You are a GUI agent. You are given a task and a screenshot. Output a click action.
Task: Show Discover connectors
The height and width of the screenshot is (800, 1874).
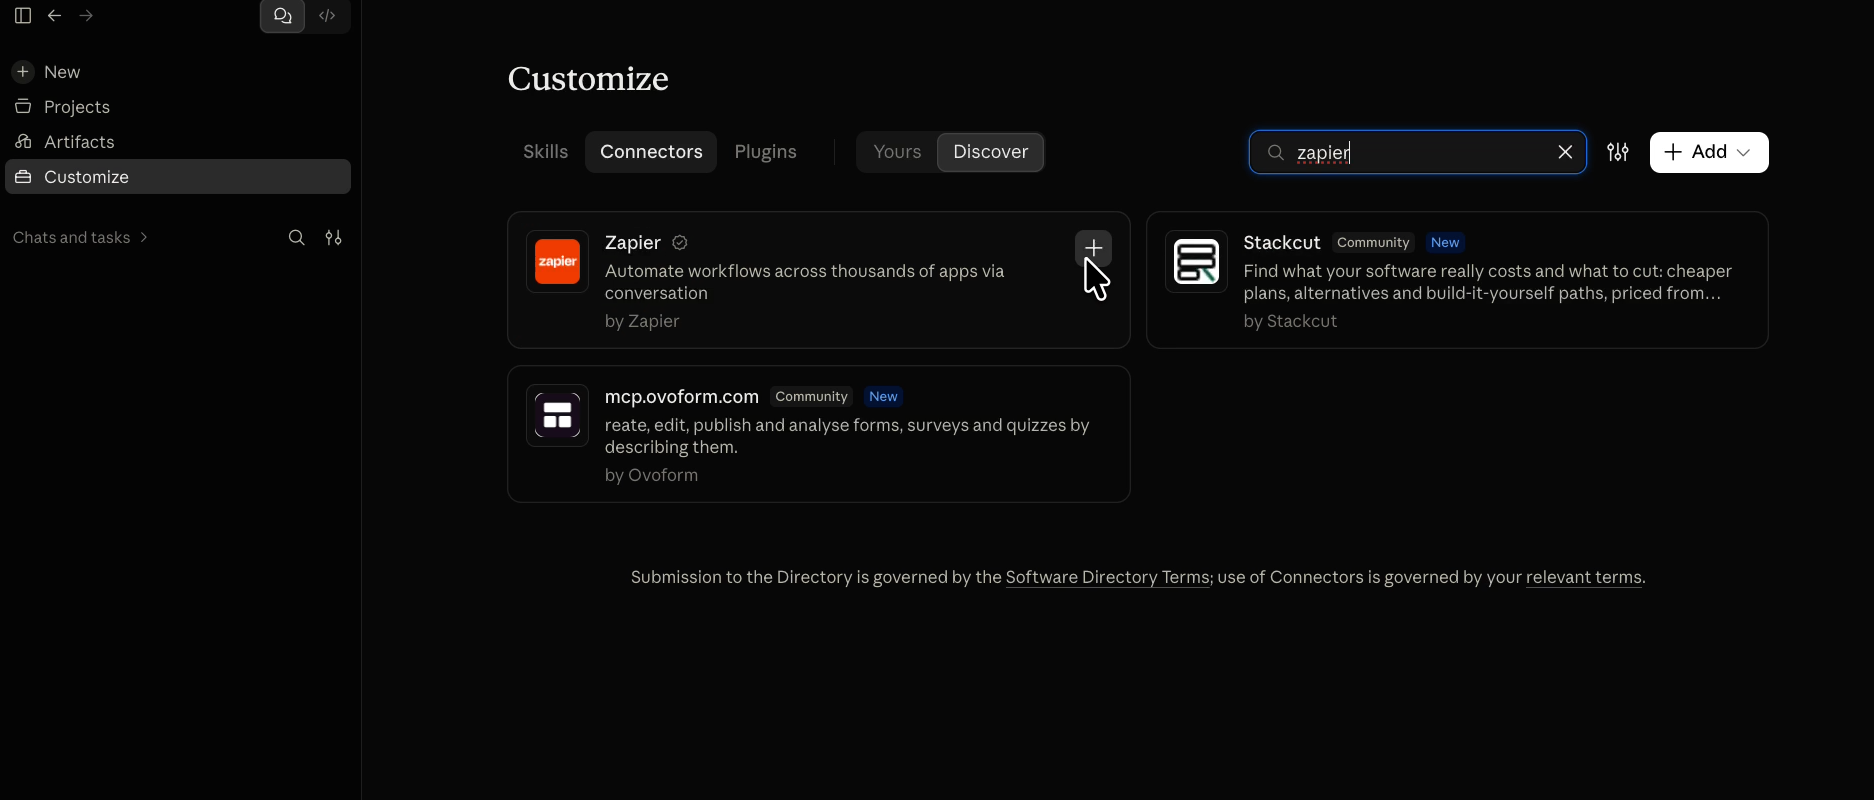[x=990, y=152]
